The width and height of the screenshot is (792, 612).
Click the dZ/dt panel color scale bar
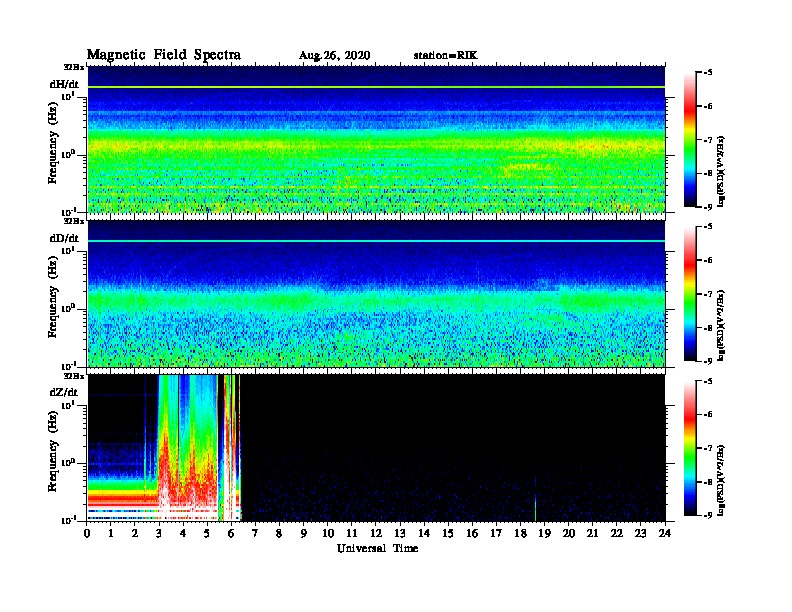point(690,448)
